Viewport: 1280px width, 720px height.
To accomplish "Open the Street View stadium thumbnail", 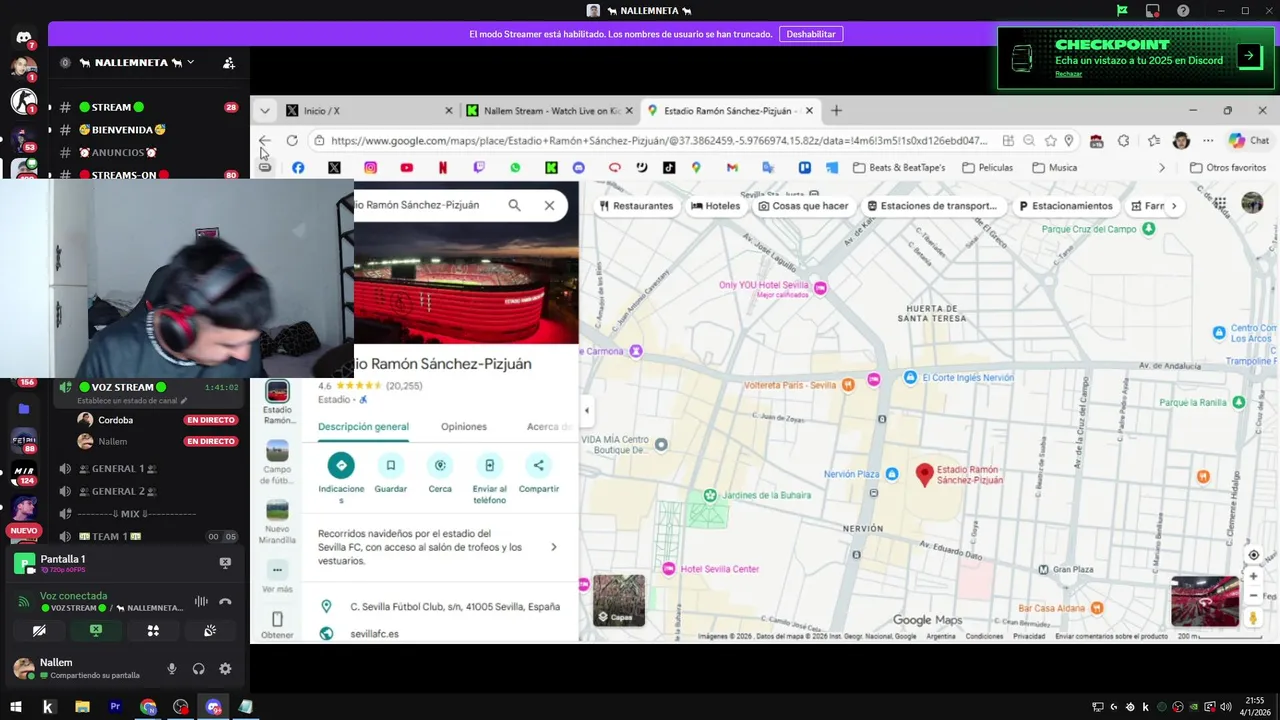I will (1205, 601).
